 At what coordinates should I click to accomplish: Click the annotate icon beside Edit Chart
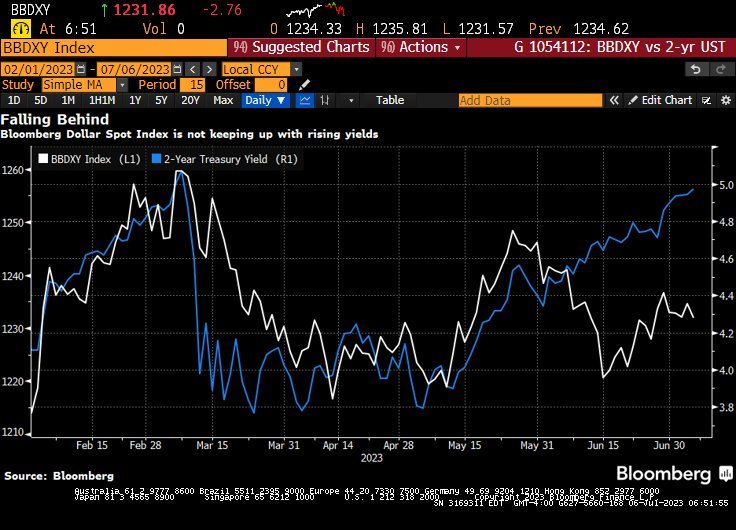coord(705,100)
